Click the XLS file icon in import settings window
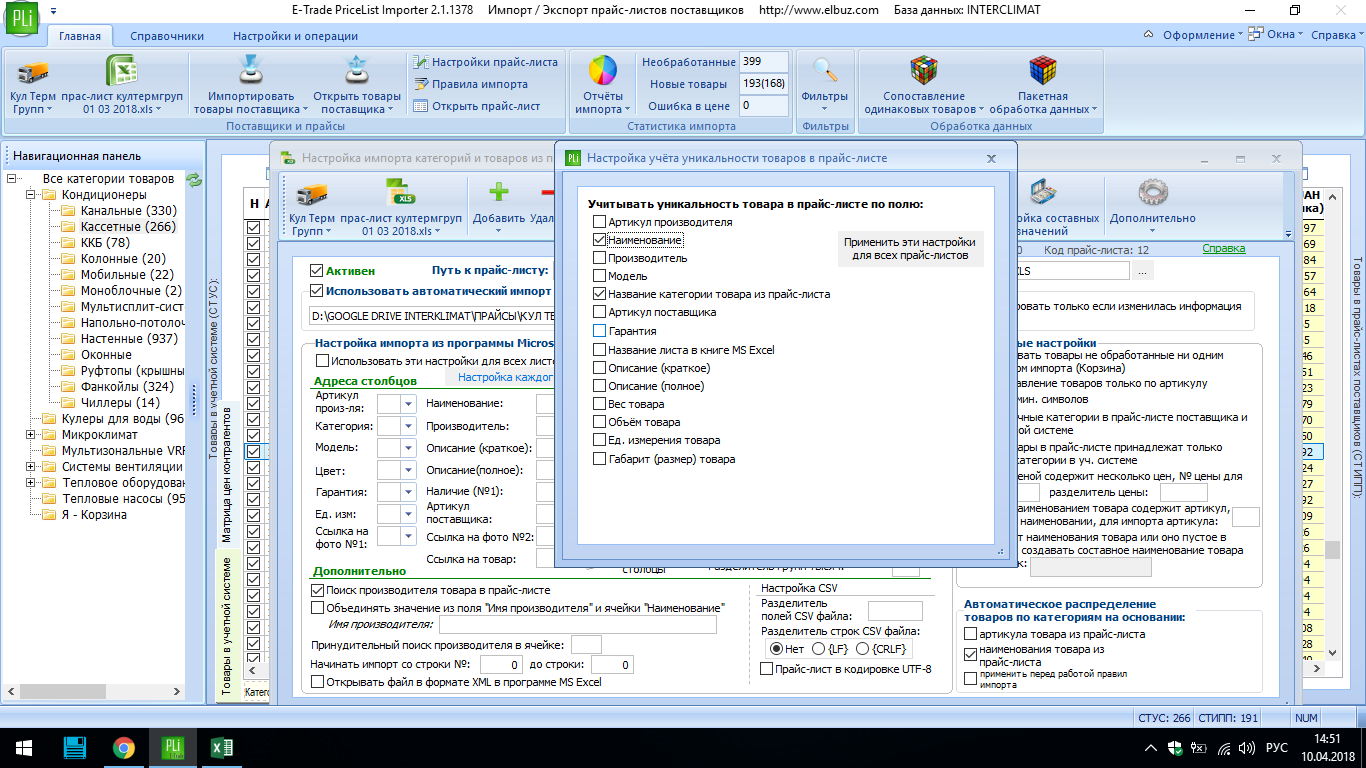The width and height of the screenshot is (1366, 768). [401, 192]
